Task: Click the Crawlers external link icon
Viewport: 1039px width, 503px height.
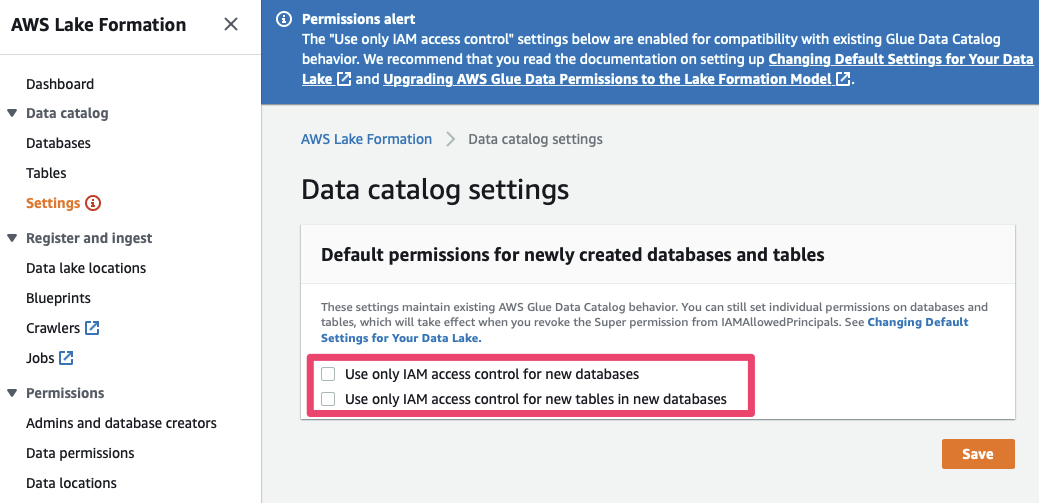Action: tap(92, 328)
